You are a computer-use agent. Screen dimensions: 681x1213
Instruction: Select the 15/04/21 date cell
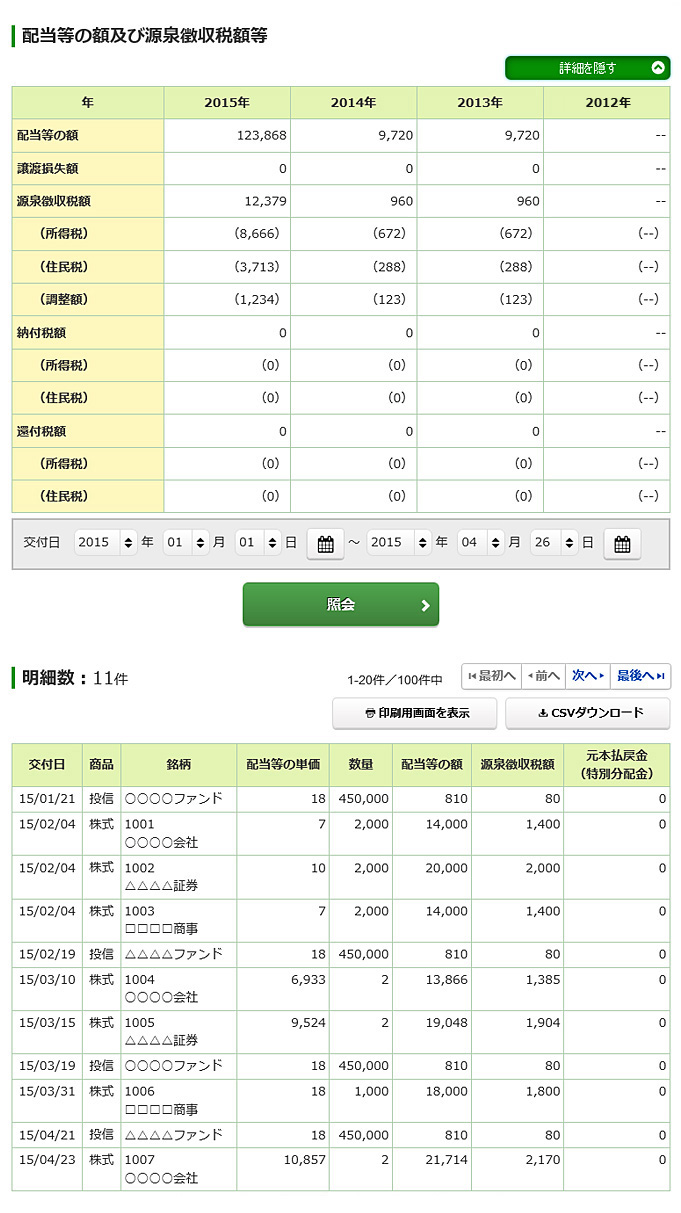[47, 1134]
